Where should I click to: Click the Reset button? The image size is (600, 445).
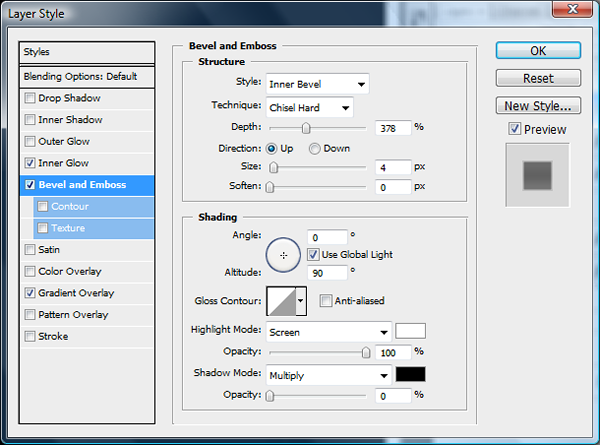coord(538,78)
